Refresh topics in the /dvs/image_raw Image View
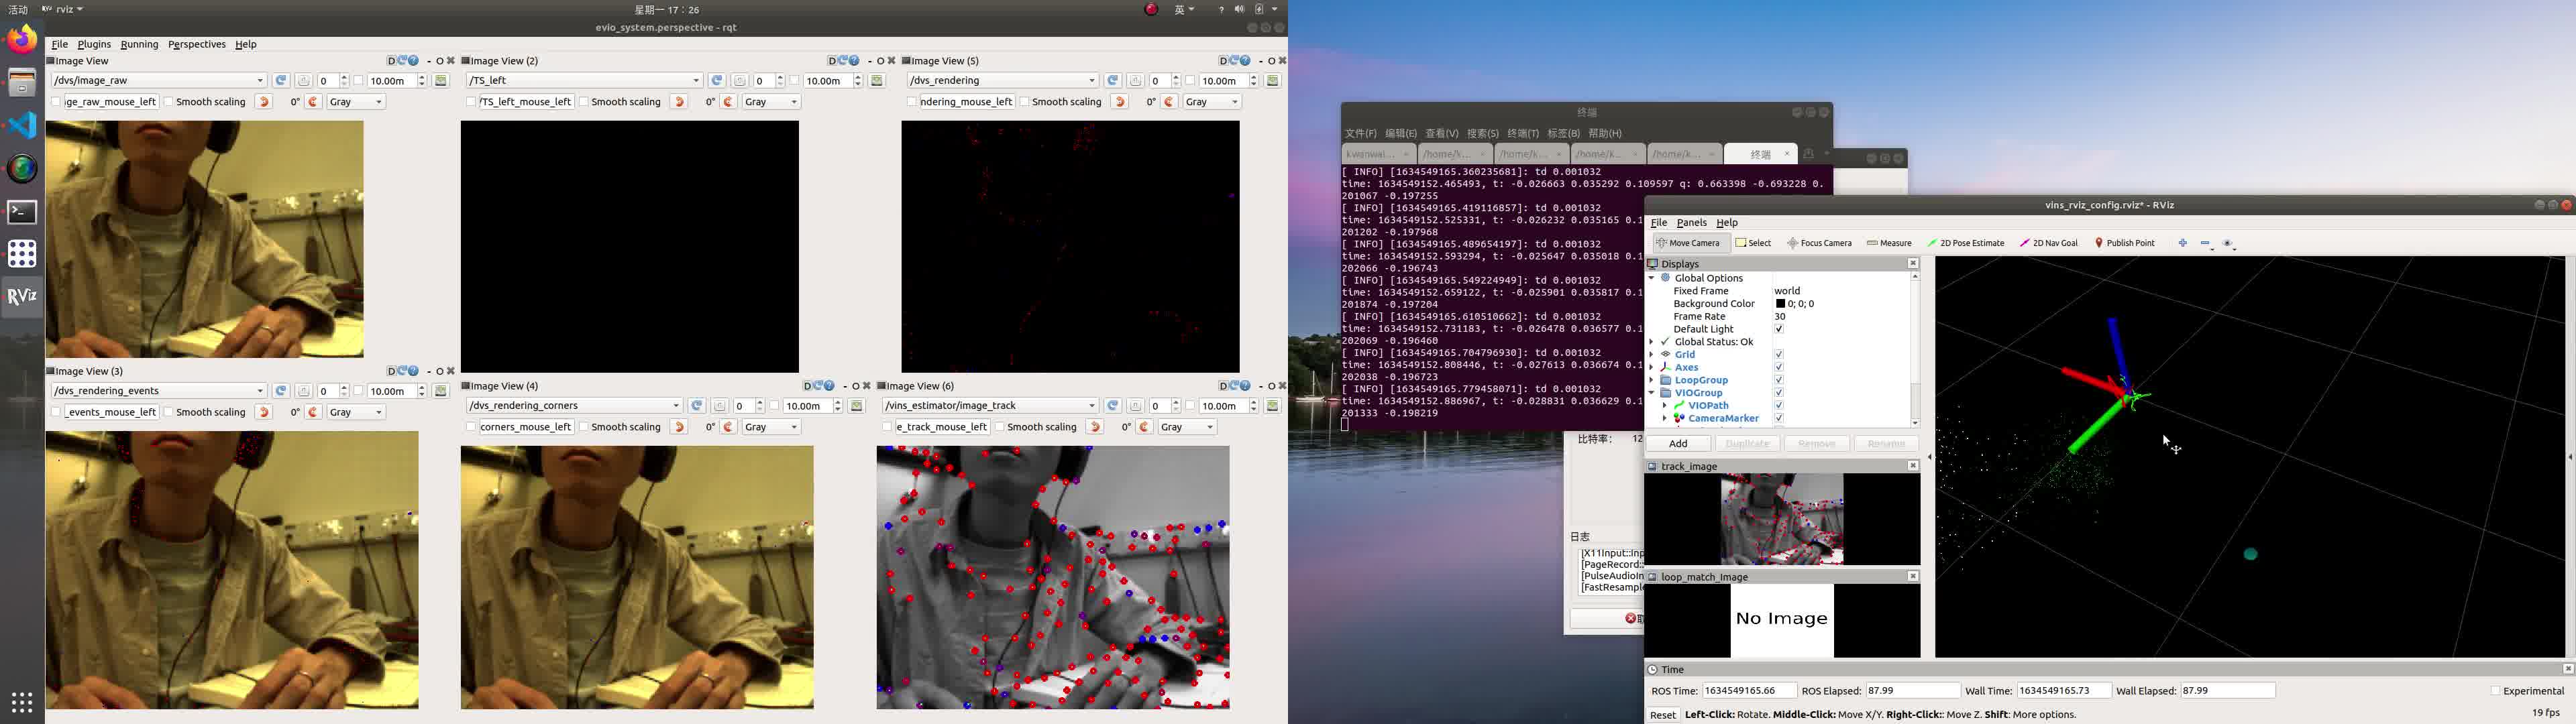 coord(281,80)
